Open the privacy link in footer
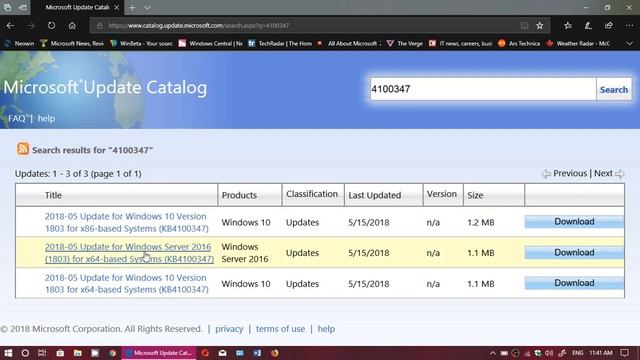The height and width of the screenshot is (360, 640). click(x=229, y=329)
